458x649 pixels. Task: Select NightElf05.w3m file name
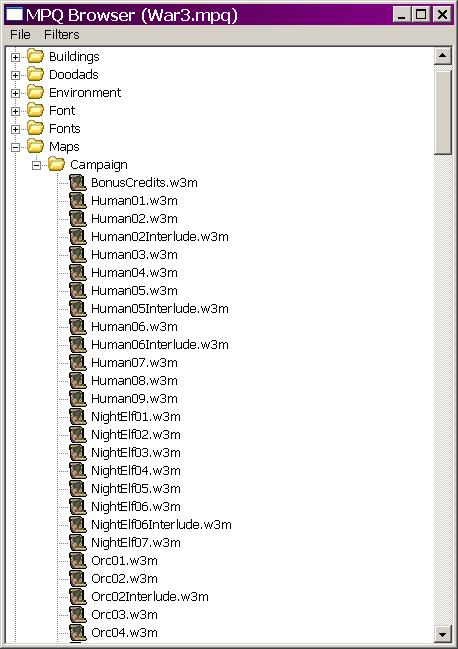click(x=136, y=489)
